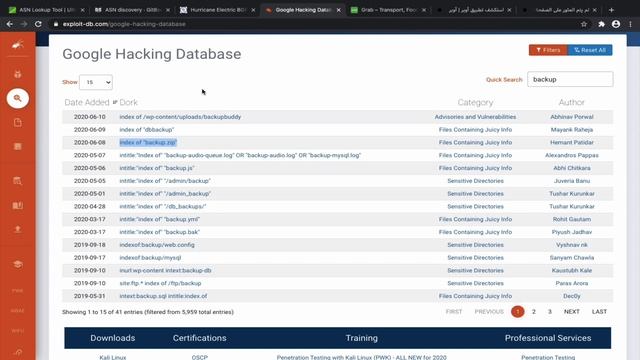
Task: Open the intitle index of "backup.yml" dork
Action: 159,219
